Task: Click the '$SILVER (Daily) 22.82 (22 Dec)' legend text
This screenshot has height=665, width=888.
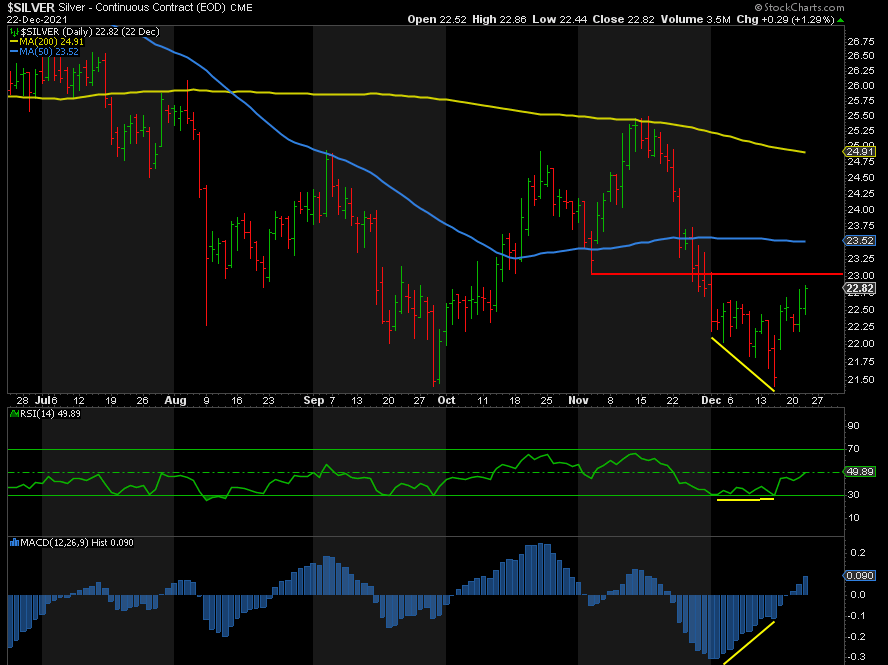Action: click(90, 32)
